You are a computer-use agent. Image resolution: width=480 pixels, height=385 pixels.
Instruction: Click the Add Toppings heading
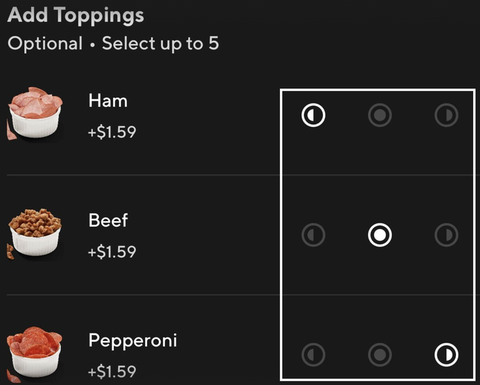76,16
